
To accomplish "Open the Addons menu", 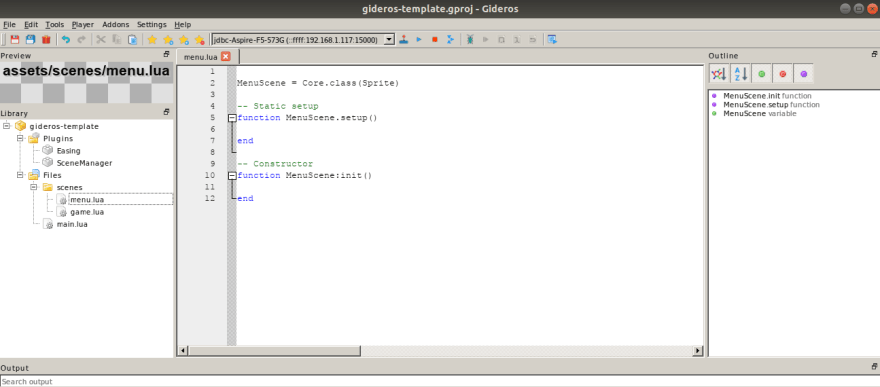I will (x=116, y=25).
